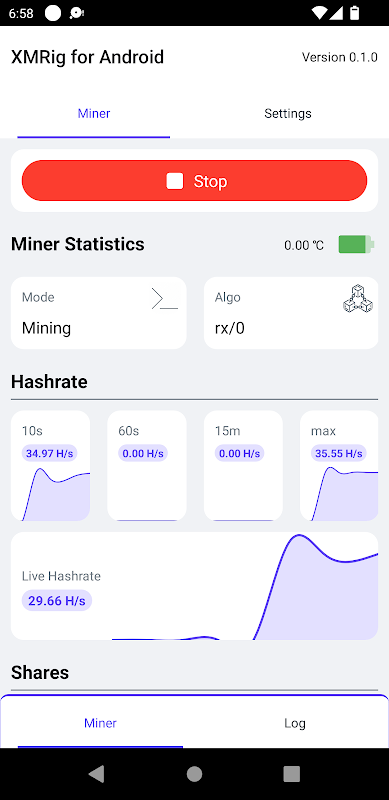Screen dimensions: 389x800
Task: Tap the 10s hashrate card
Action: (51, 466)
